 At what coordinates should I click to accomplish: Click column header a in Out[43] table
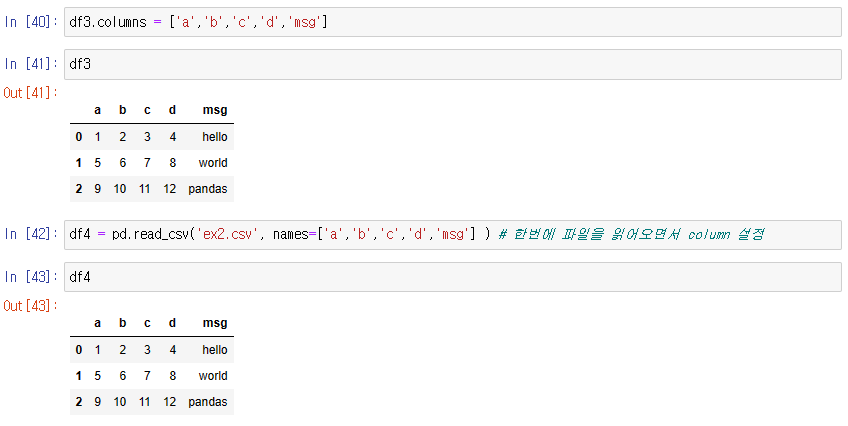[97, 323]
